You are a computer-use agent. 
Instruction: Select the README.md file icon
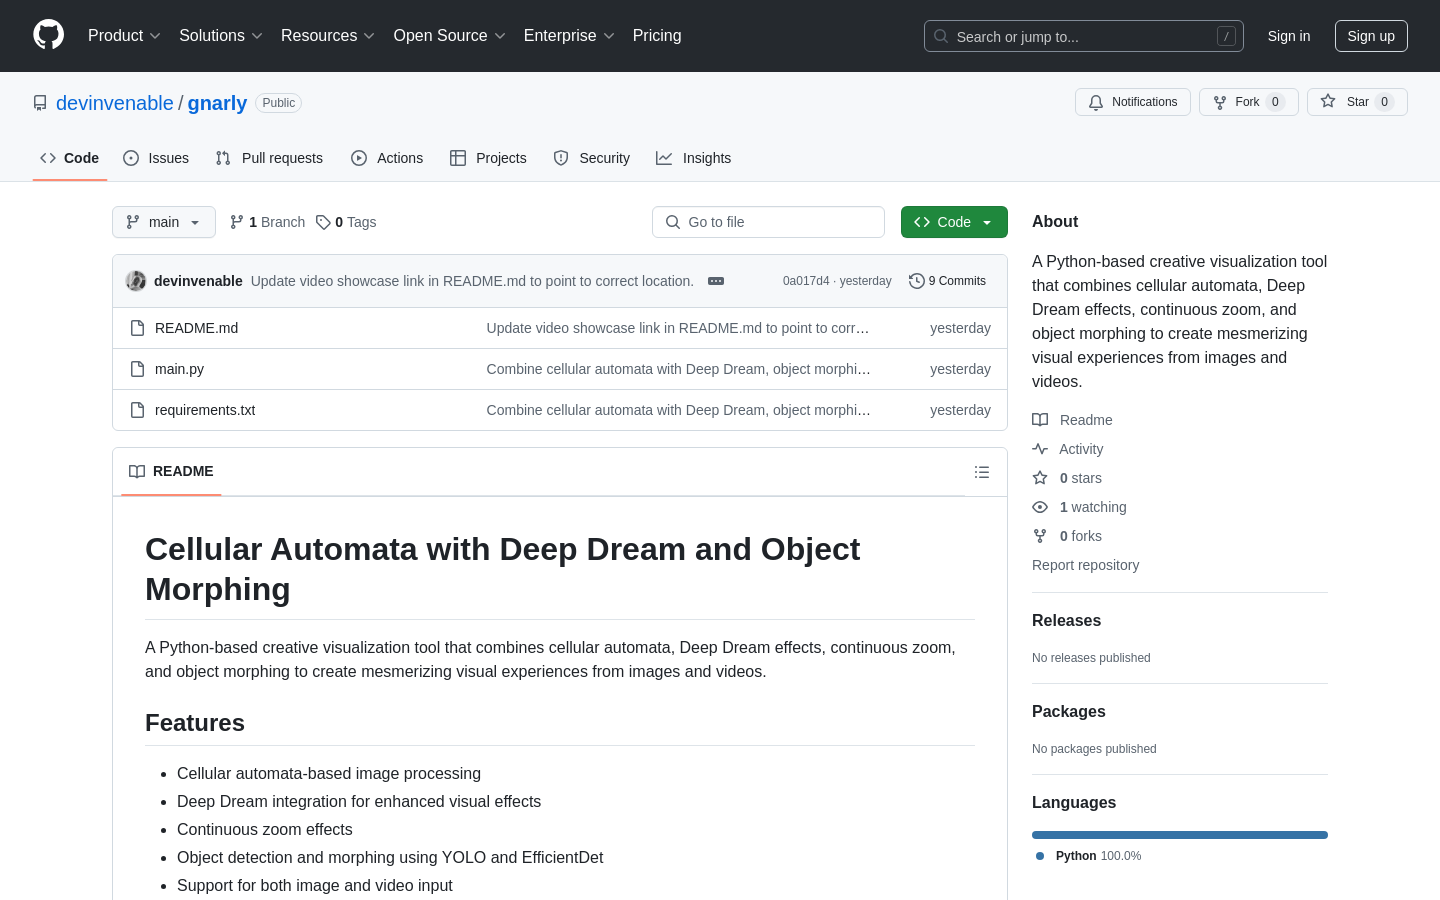tap(138, 328)
